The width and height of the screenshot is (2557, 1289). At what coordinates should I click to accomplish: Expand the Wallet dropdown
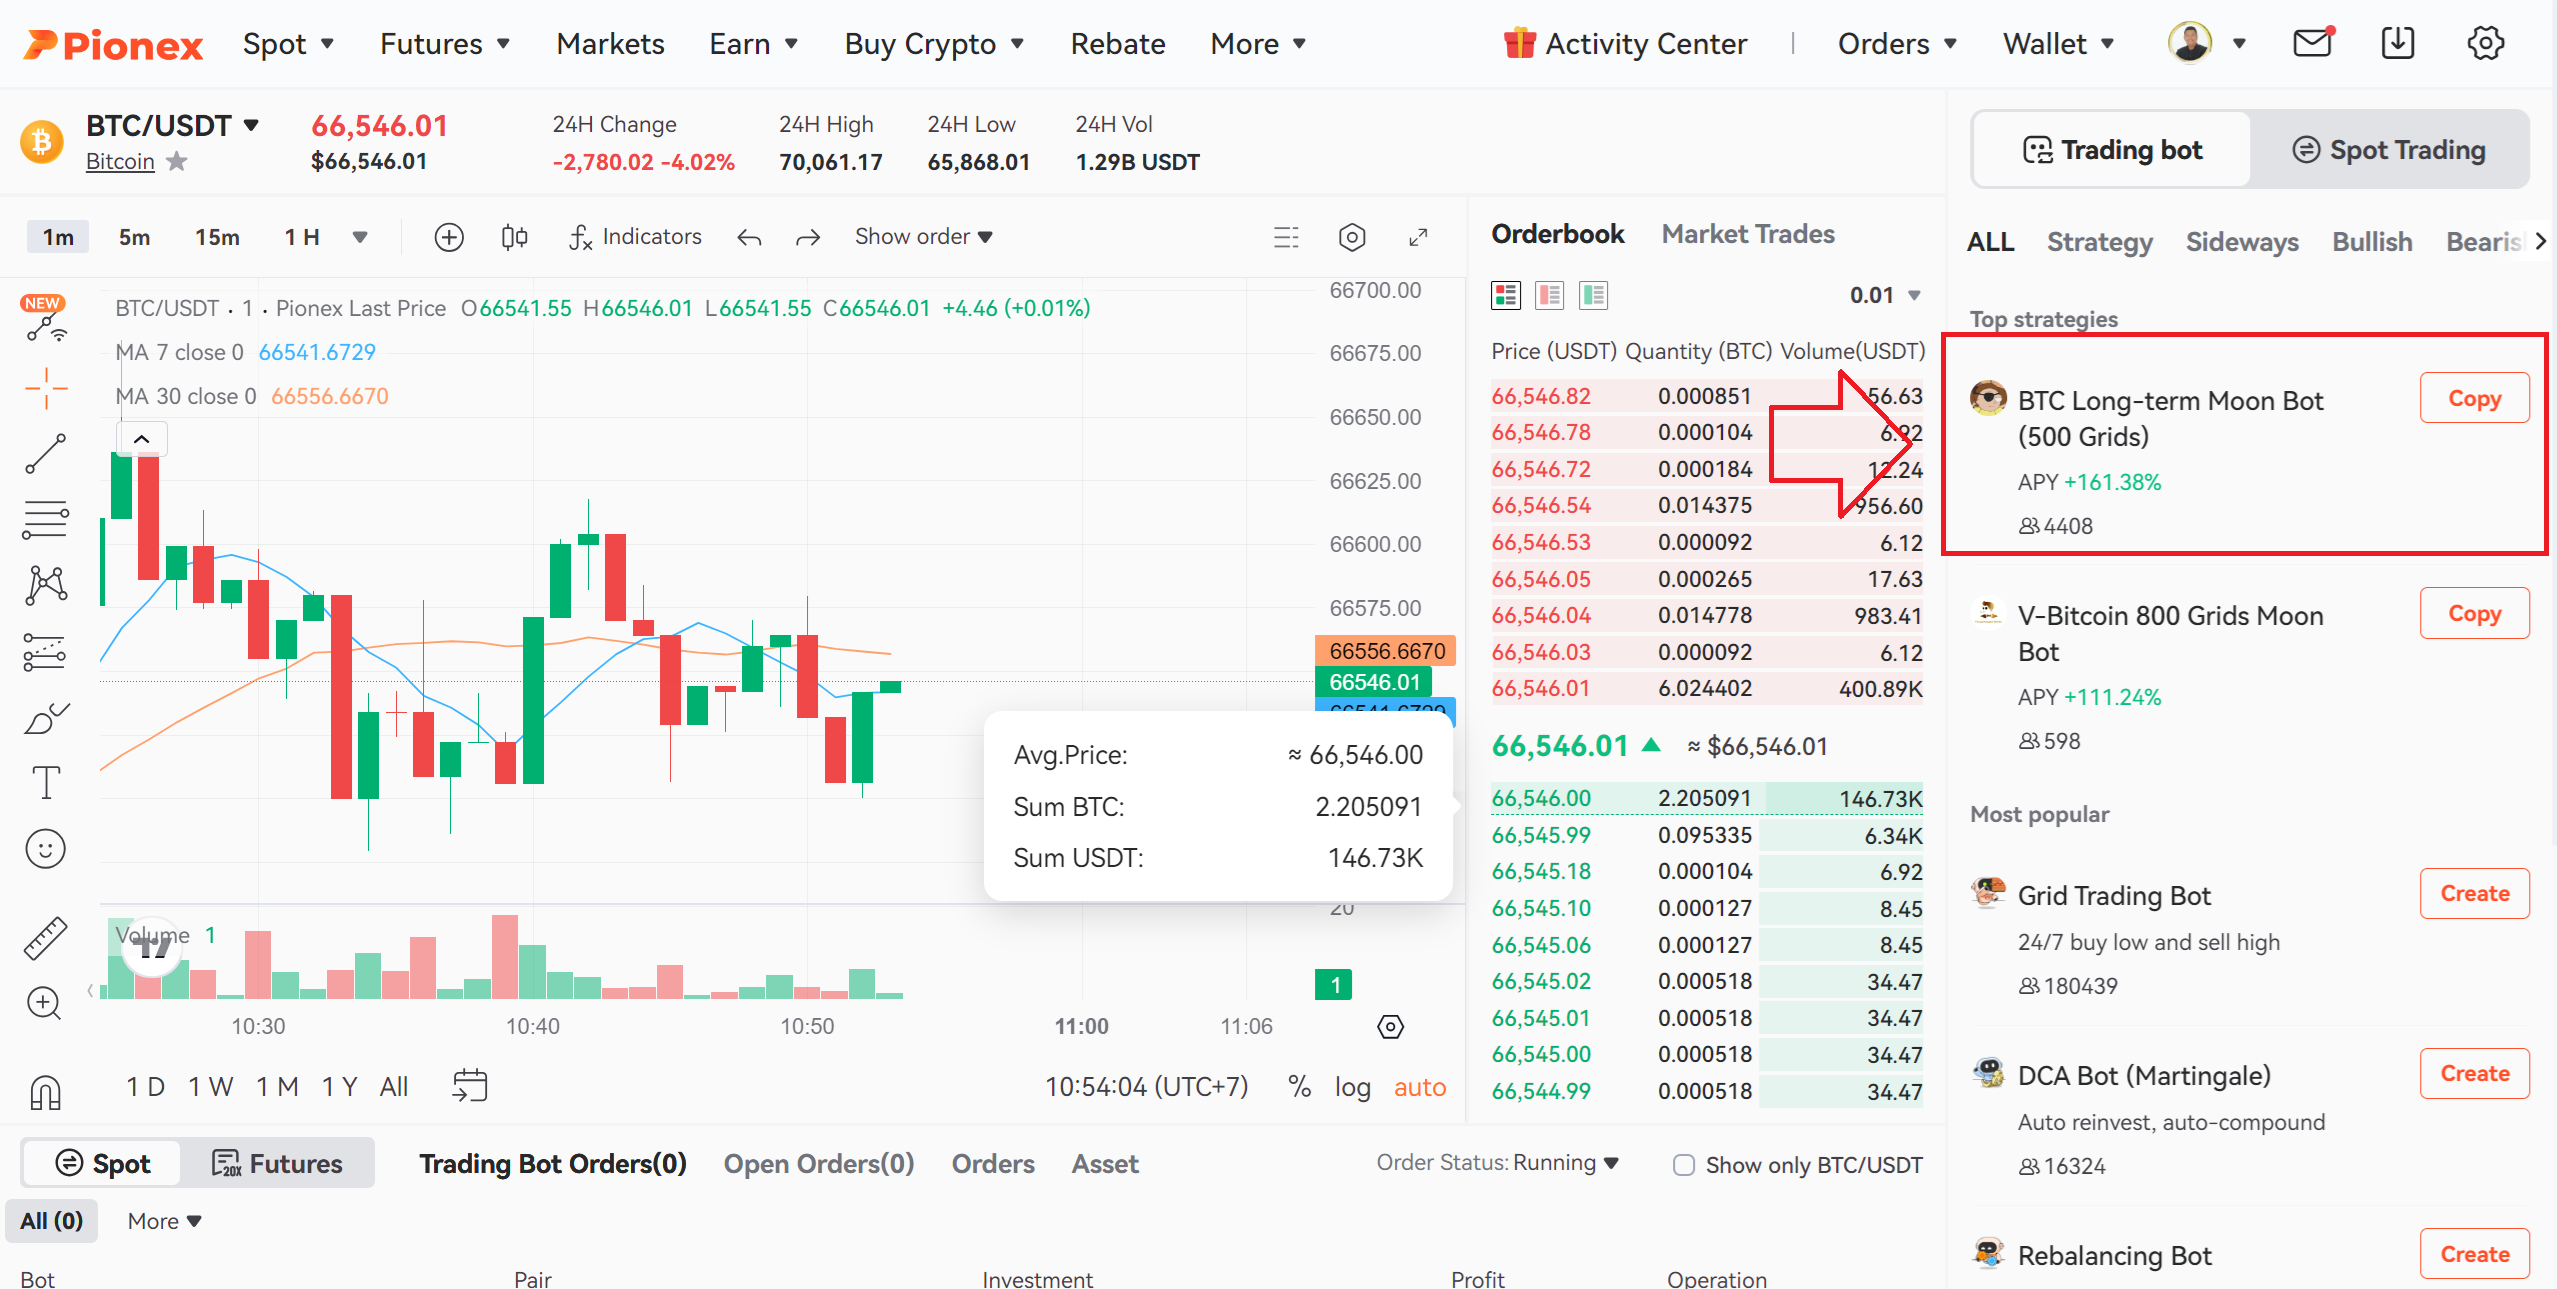tap(2058, 44)
